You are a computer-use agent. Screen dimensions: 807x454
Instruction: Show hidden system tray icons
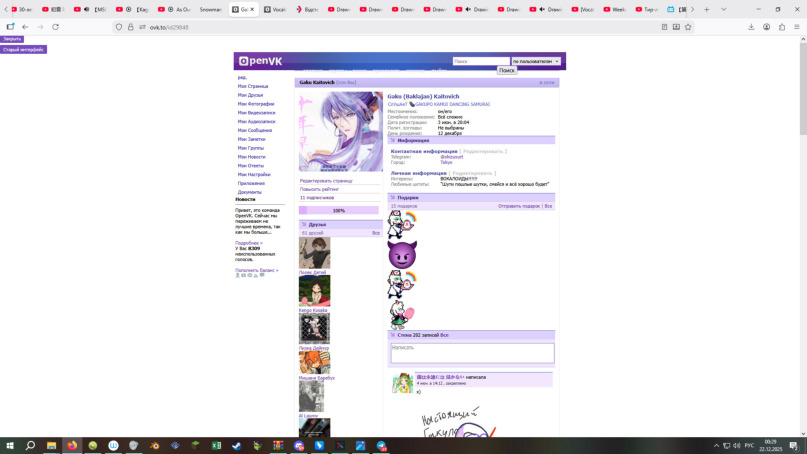click(716, 445)
